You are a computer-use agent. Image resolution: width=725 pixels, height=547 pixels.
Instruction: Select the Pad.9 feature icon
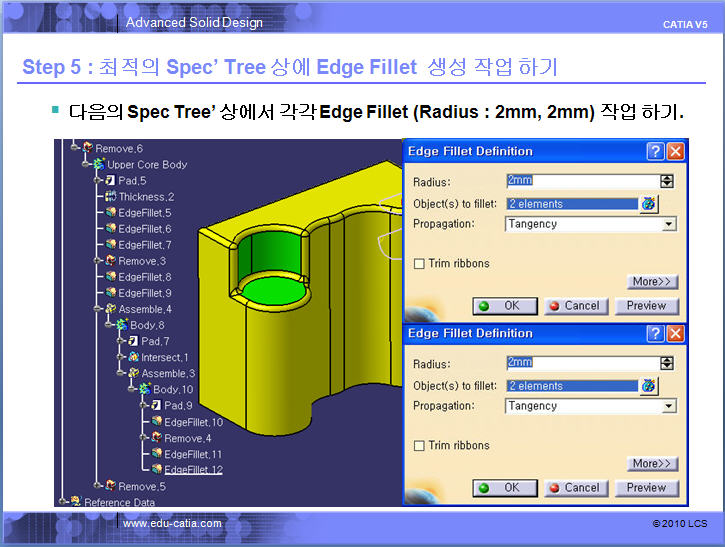tap(156, 405)
